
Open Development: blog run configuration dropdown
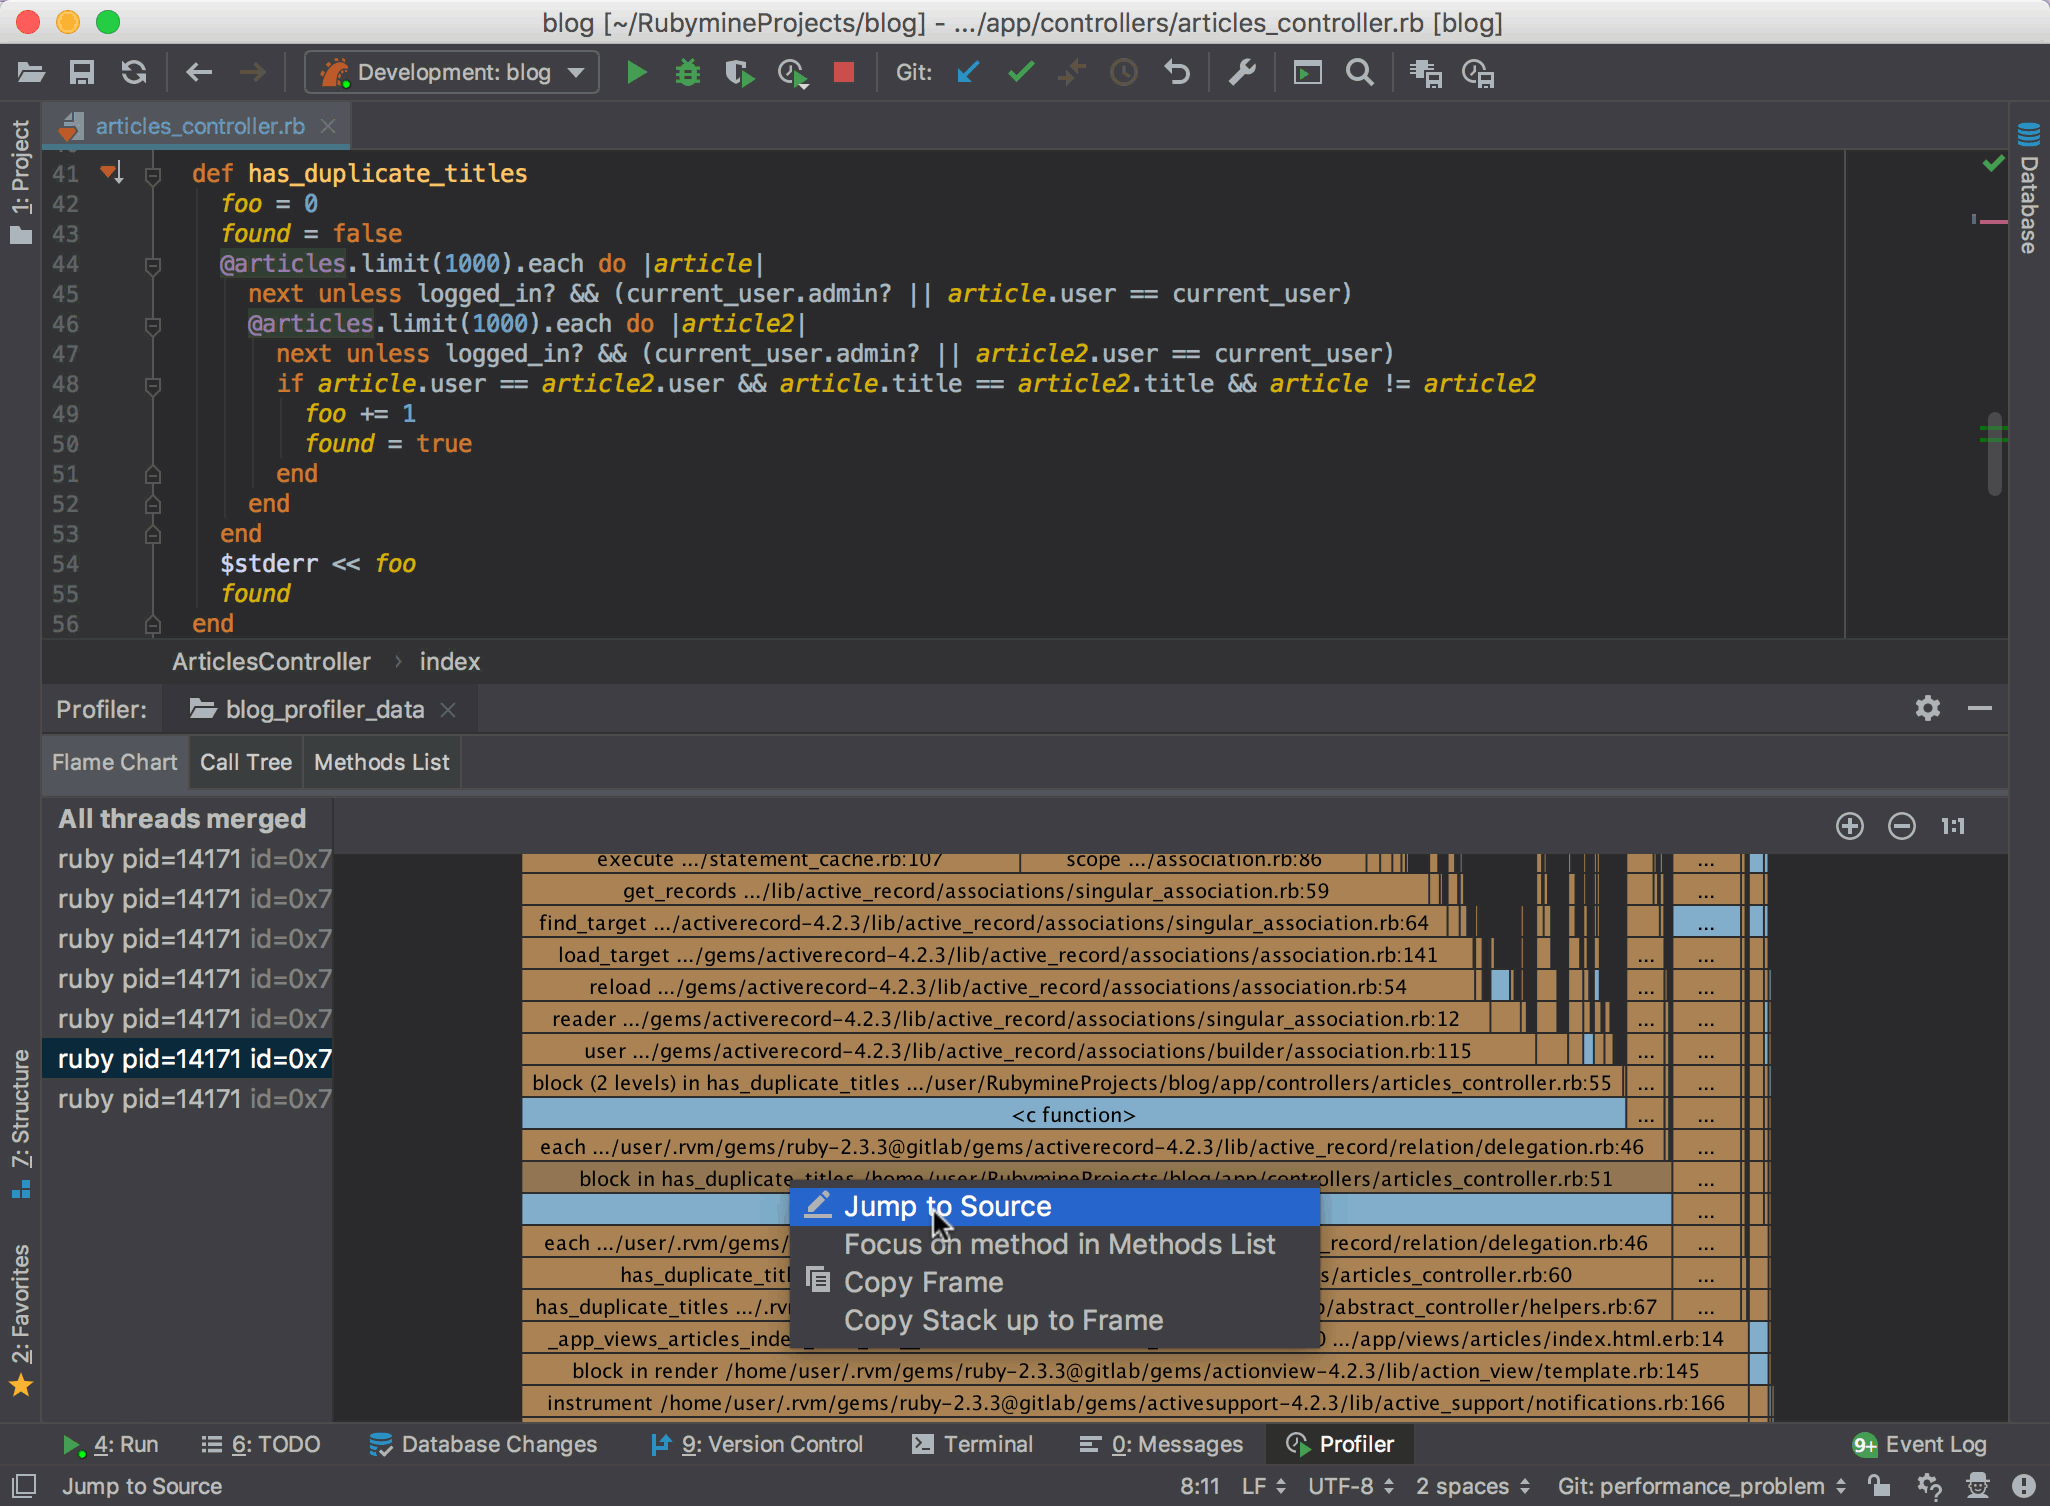tap(453, 73)
